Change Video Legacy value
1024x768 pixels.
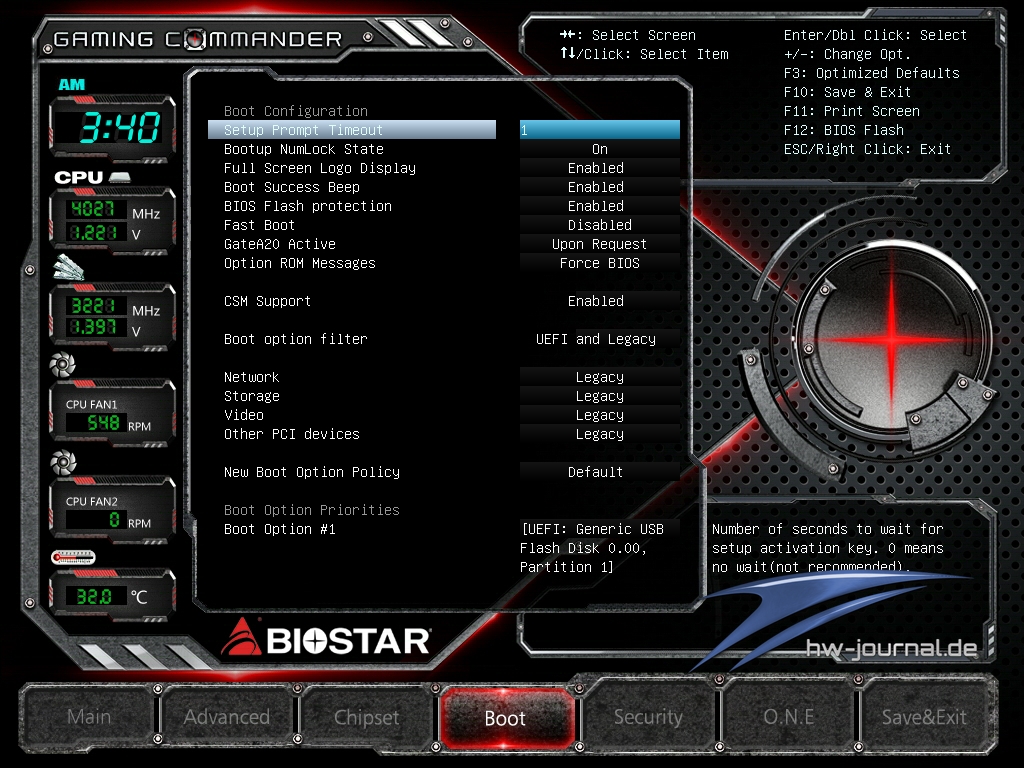[600, 415]
